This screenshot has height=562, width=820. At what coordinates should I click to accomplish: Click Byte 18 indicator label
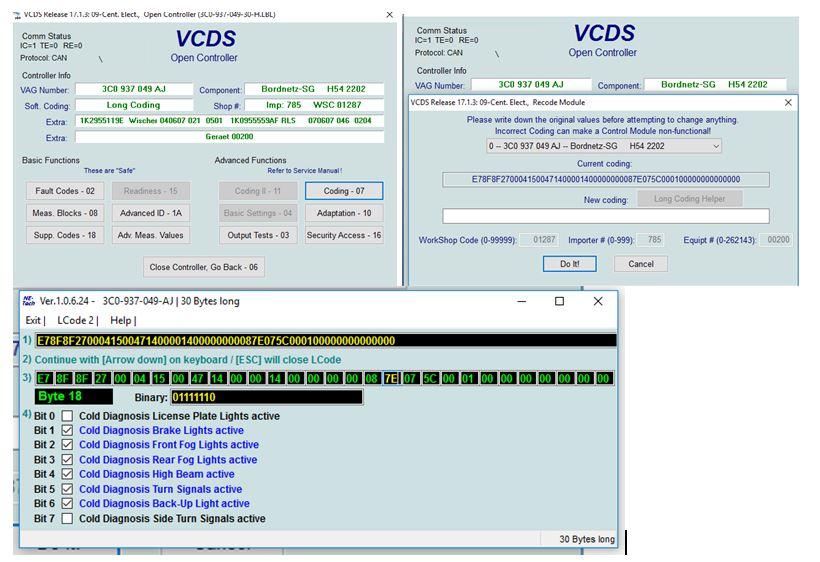click(74, 397)
